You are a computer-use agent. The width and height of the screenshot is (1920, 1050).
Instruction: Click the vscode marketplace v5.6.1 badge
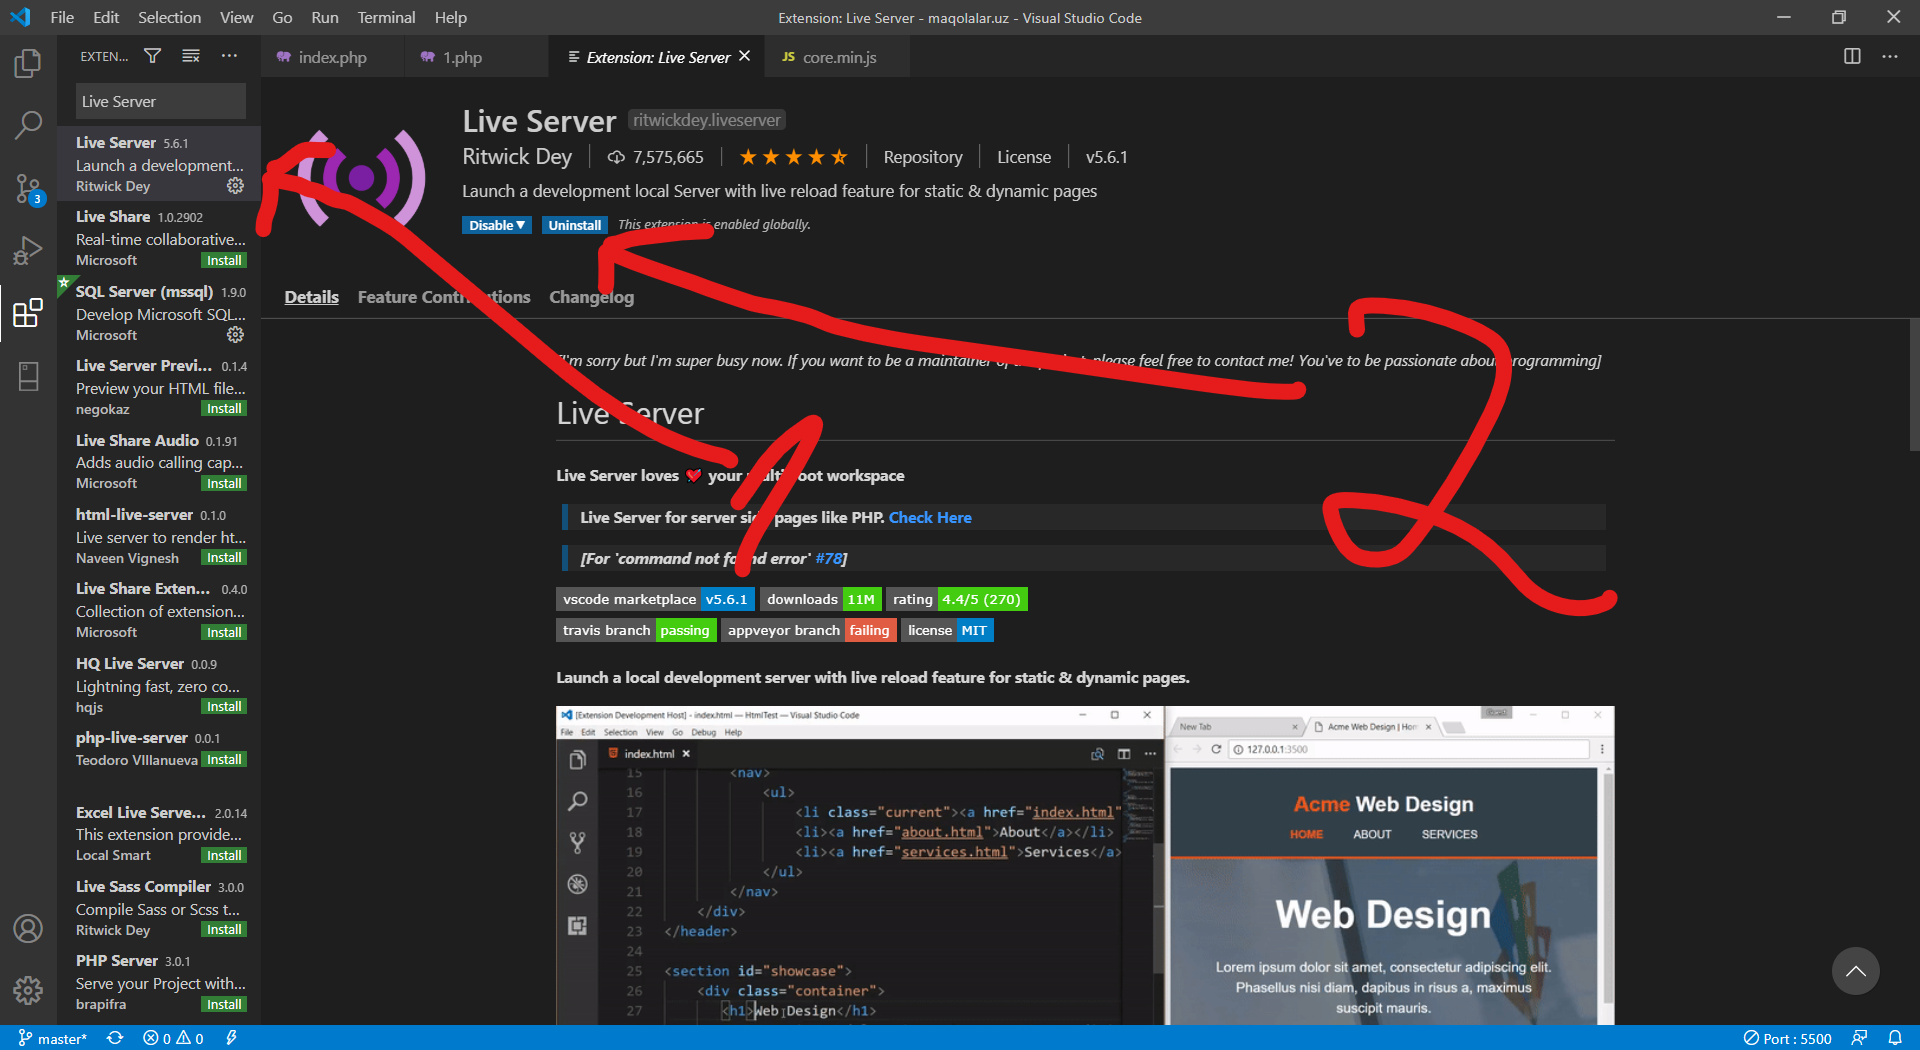click(655, 599)
